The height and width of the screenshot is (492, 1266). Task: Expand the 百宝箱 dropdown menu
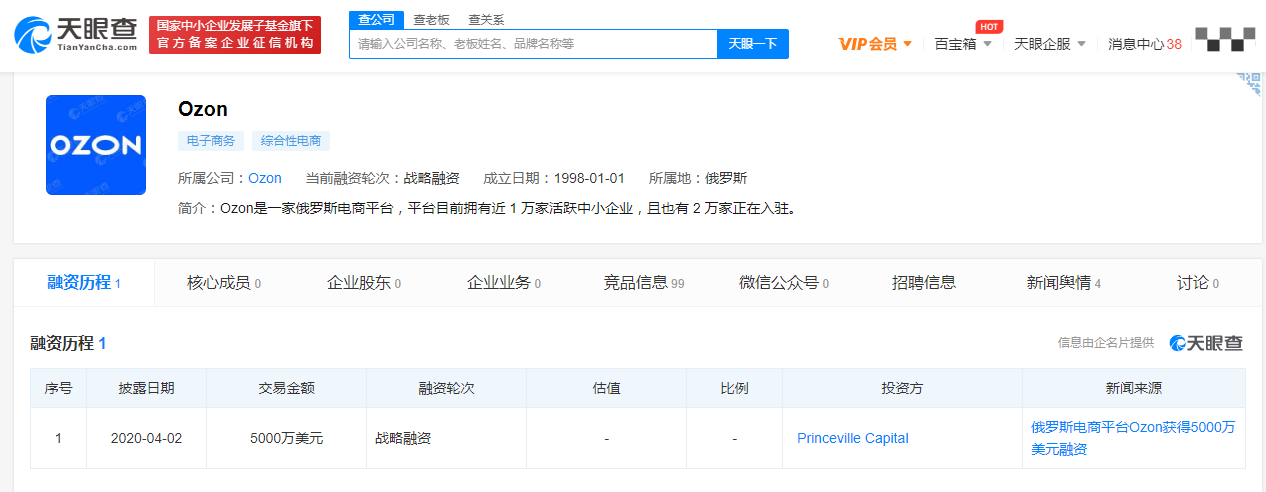click(963, 44)
